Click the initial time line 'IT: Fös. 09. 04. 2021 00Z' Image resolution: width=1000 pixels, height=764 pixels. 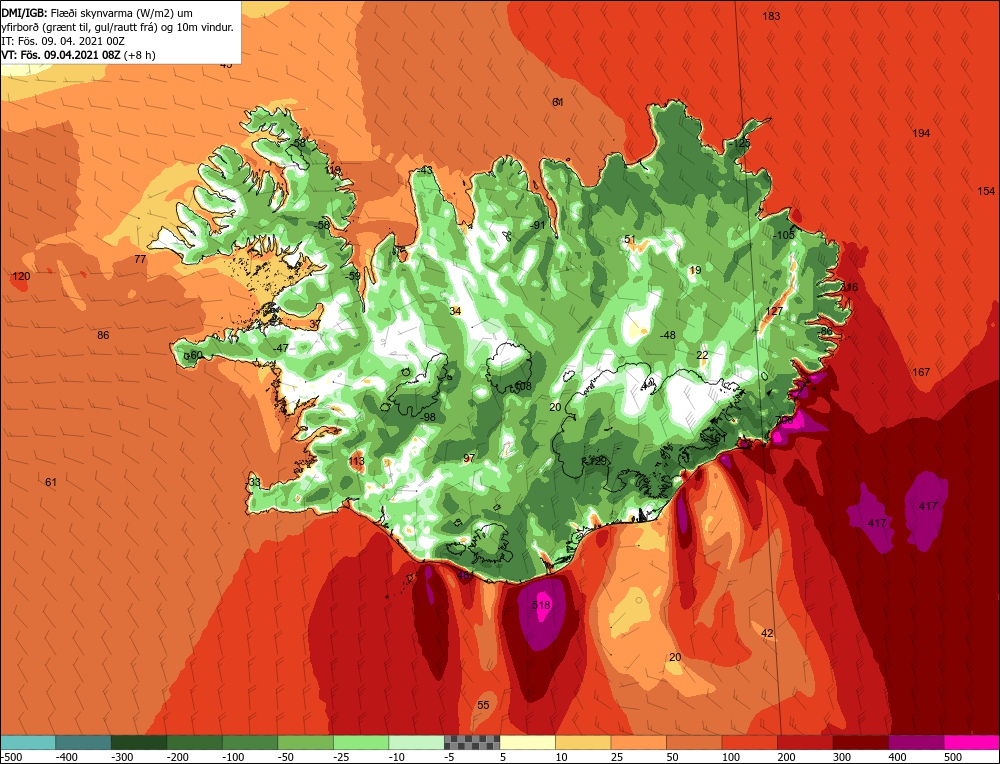coord(62,41)
